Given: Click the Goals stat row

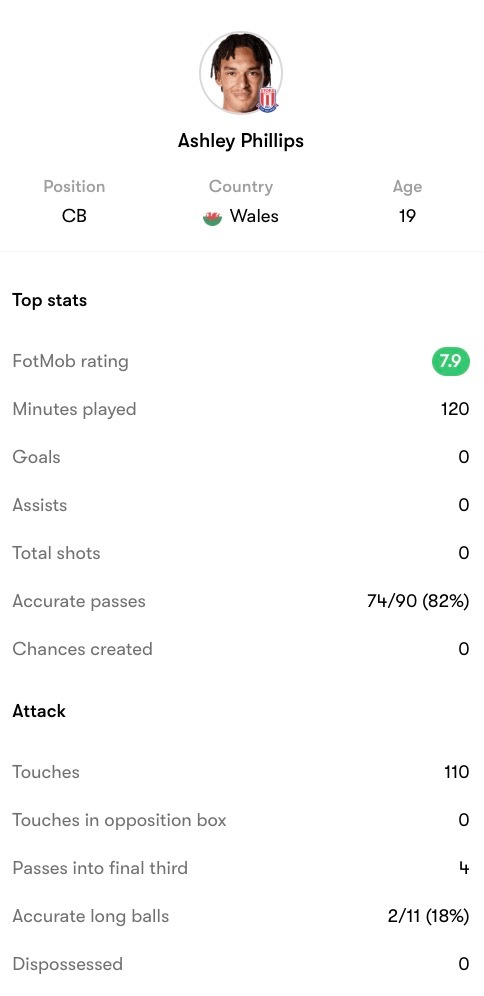Looking at the screenshot, I should coord(241,457).
